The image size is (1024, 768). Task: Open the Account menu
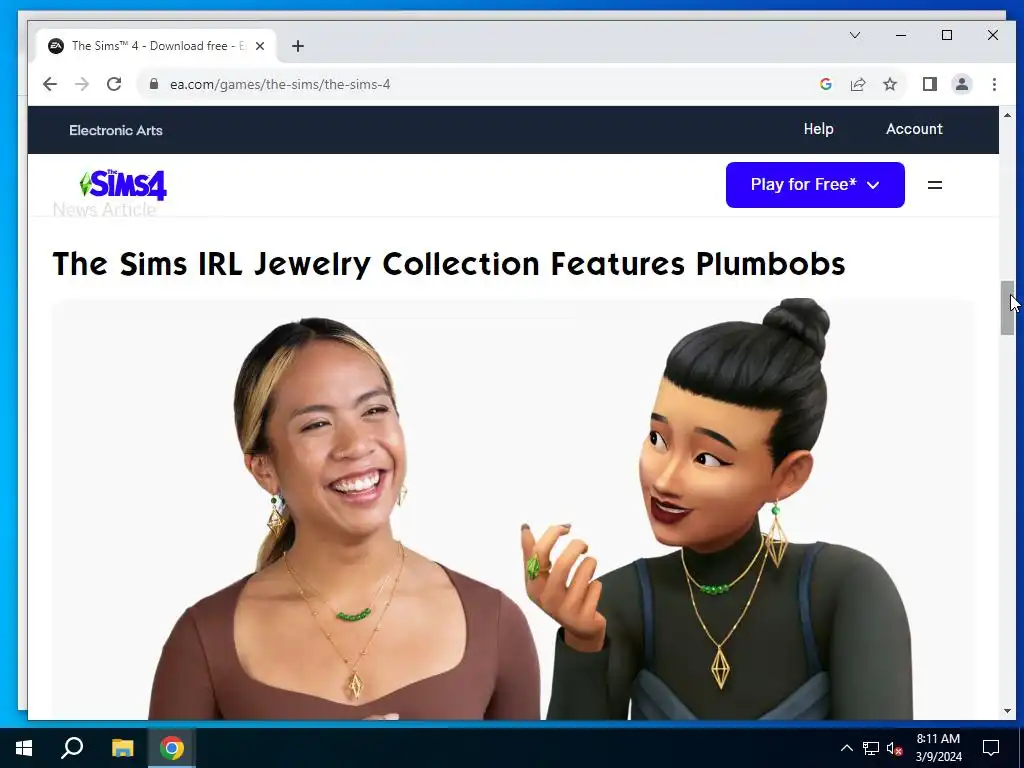914,129
